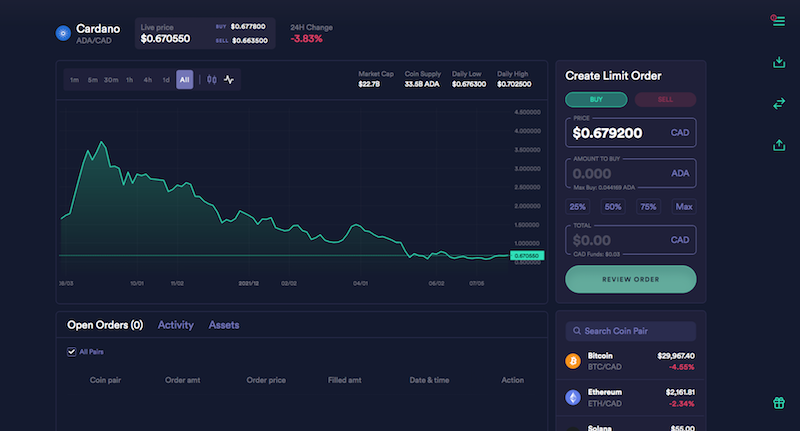Click the Create Limit Order heading
Image resolution: width=800 pixels, height=431 pixels.
(613, 76)
